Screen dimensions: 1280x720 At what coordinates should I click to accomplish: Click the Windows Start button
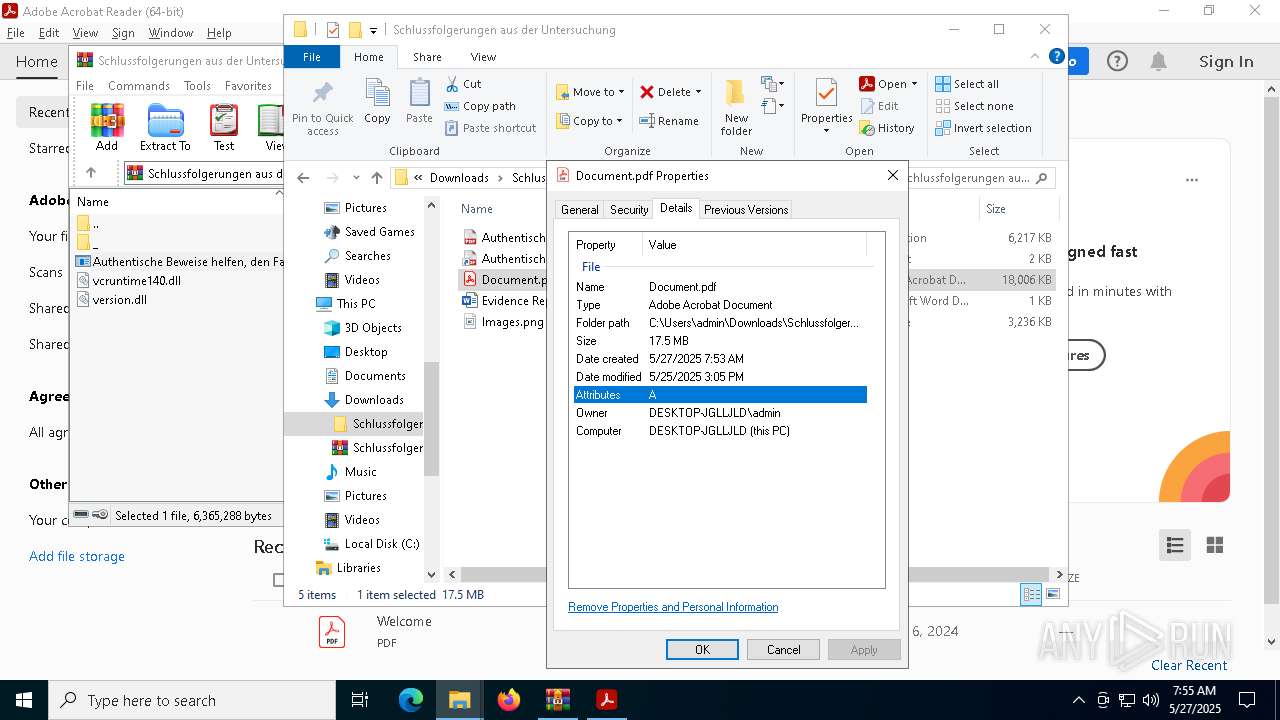tap(24, 700)
